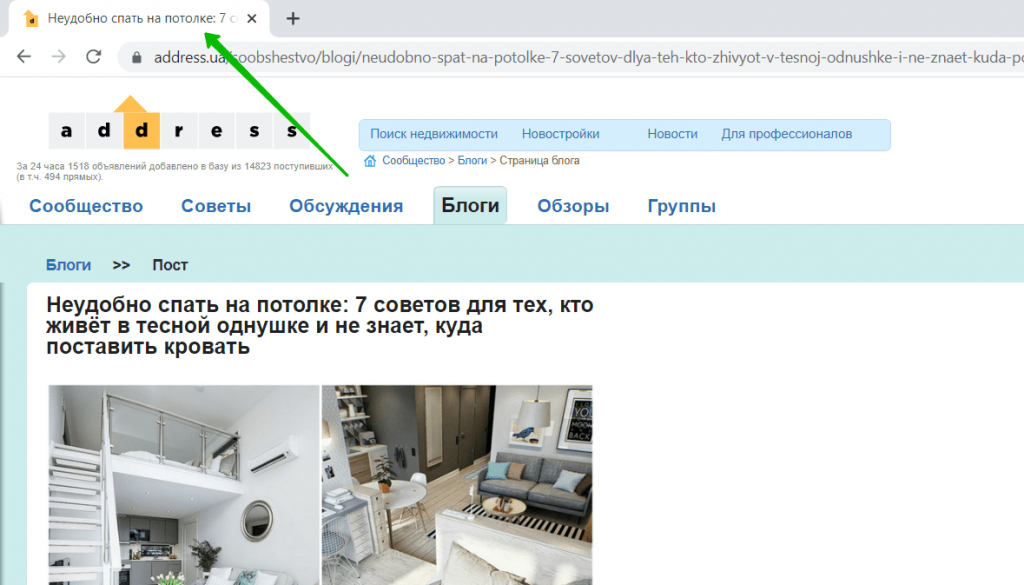Select the active 'Блоги' section tab
The height and width of the screenshot is (585, 1024).
click(x=470, y=205)
